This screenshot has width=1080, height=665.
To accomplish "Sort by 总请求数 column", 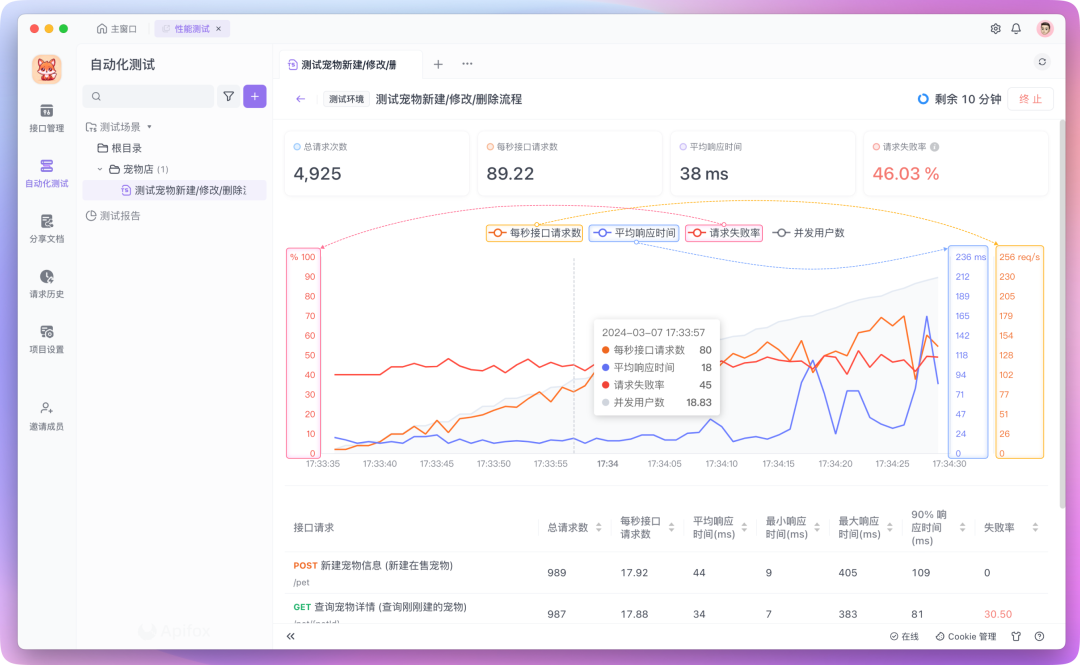I will (599, 527).
